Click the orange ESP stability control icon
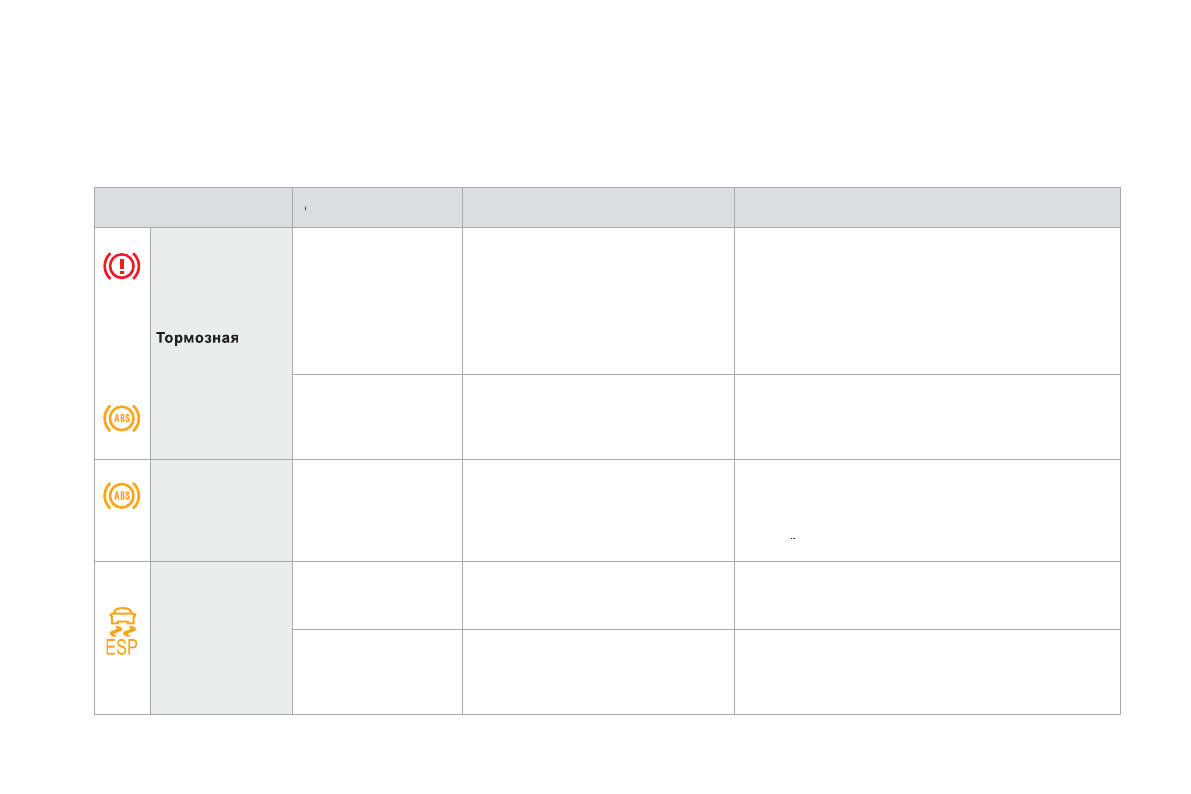This screenshot has height=794, width=1191. pos(121,632)
